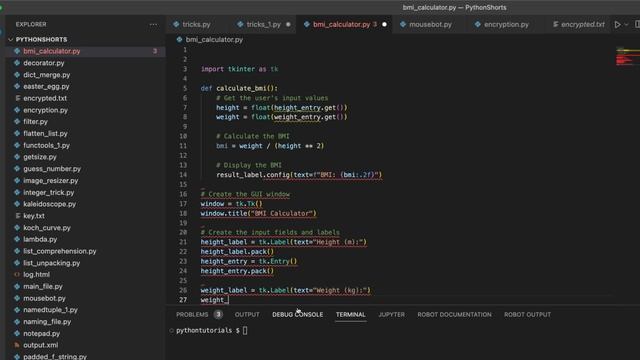
Task: Click the HTML icon beside log.html
Action: coord(17,275)
